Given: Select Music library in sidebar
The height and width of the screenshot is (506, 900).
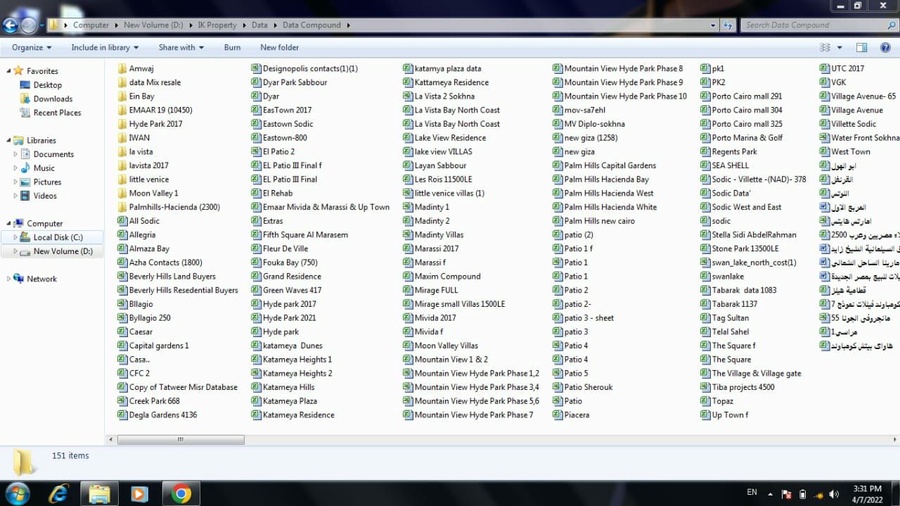Looking at the screenshot, I should [44, 168].
